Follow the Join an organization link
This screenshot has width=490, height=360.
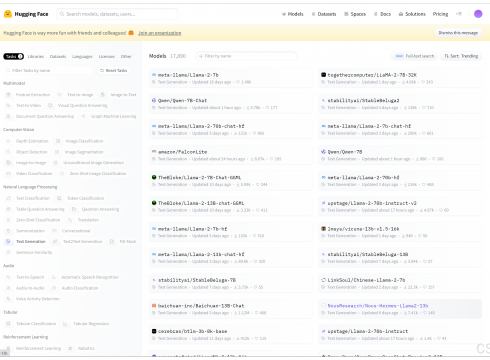click(160, 33)
